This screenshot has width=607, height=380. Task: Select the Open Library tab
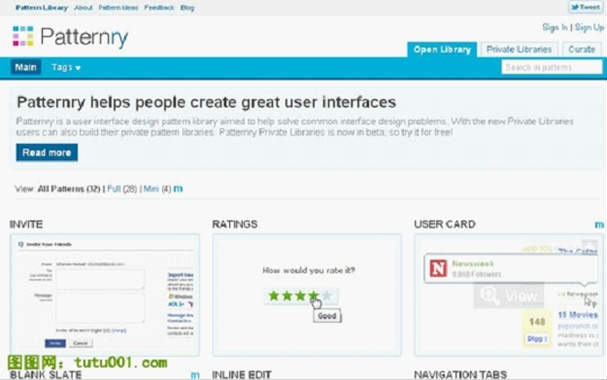point(442,50)
